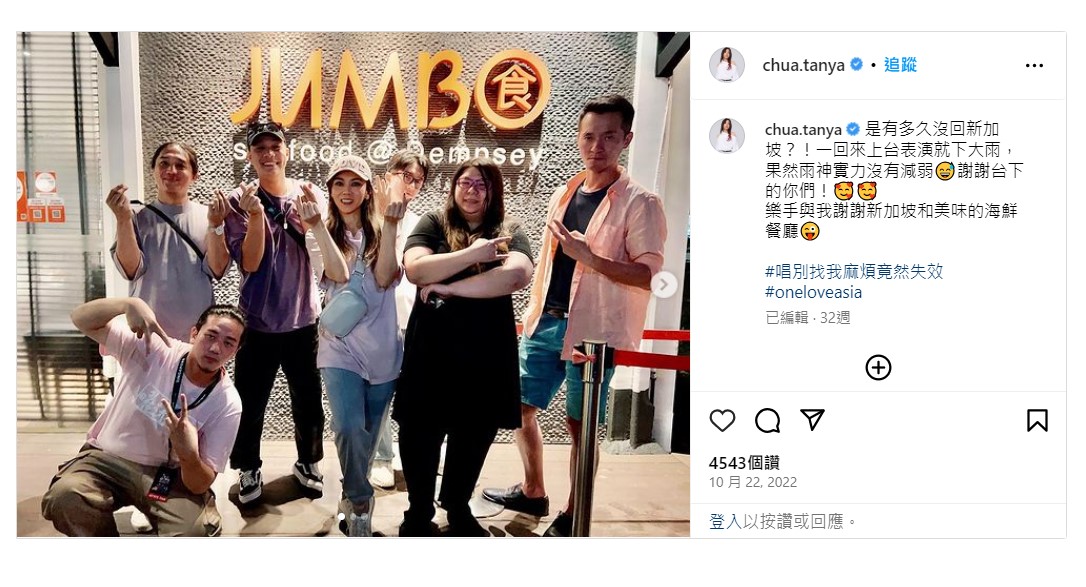Load more comments with the plus circle
Image resolution: width=1086 pixels, height=587 pixels.
(878, 368)
